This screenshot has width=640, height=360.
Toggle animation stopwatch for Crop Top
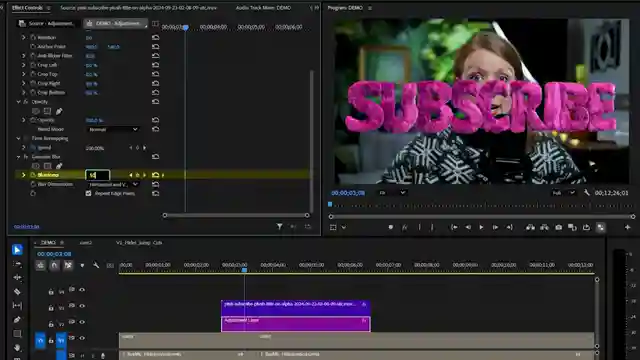[33, 74]
